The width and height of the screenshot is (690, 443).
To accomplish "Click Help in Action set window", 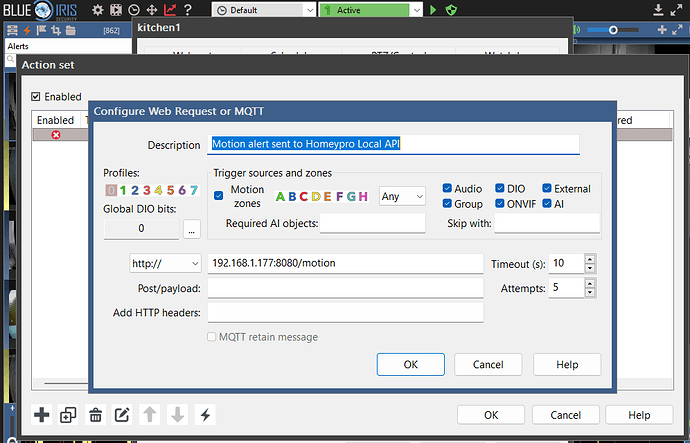I will pyautogui.click(x=639, y=415).
